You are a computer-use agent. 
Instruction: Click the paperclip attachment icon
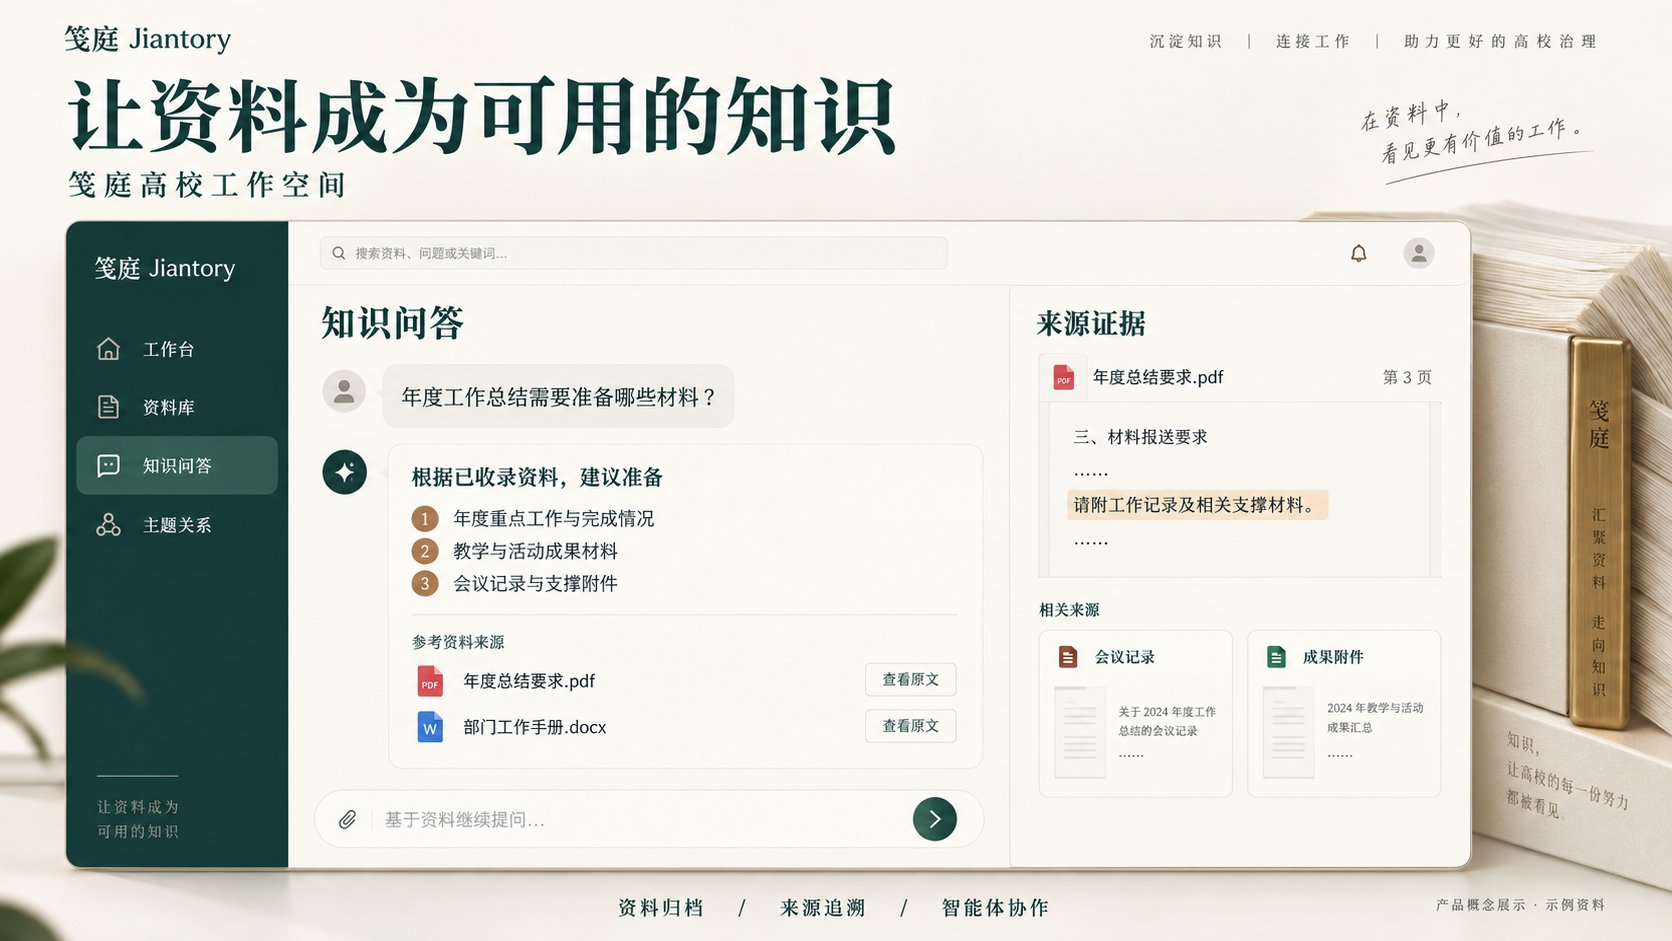coord(347,820)
